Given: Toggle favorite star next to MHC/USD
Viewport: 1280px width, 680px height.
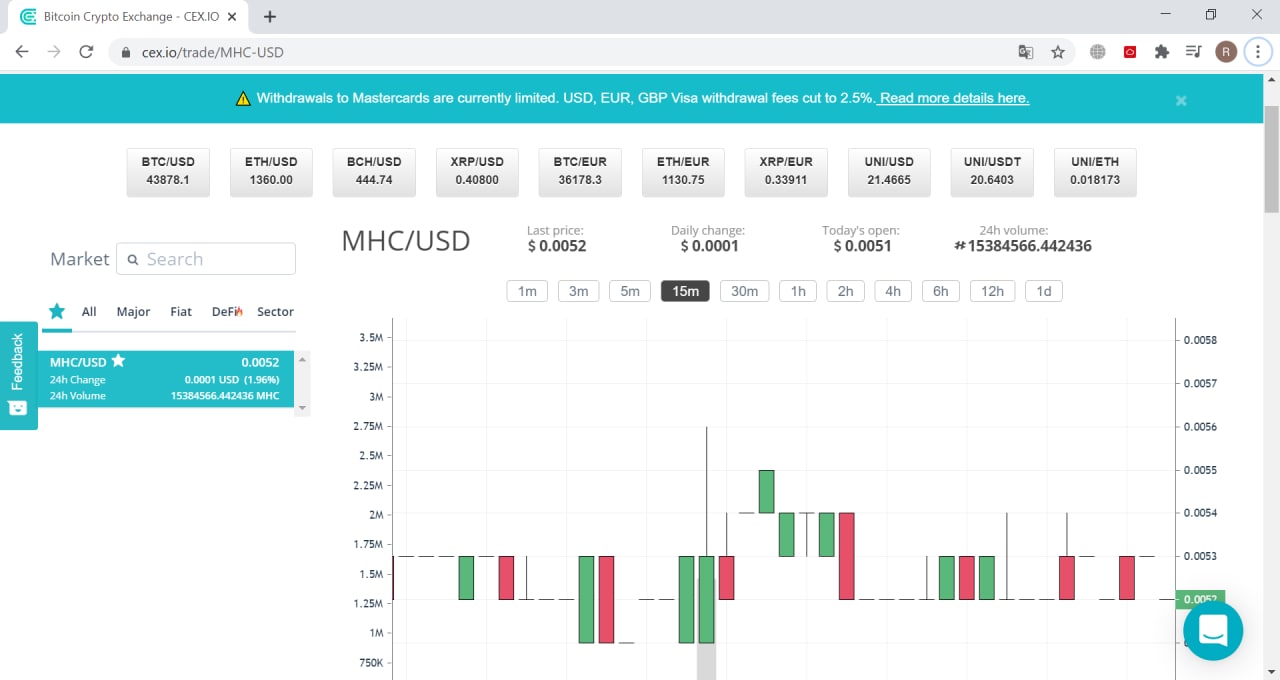Looking at the screenshot, I should point(118,361).
